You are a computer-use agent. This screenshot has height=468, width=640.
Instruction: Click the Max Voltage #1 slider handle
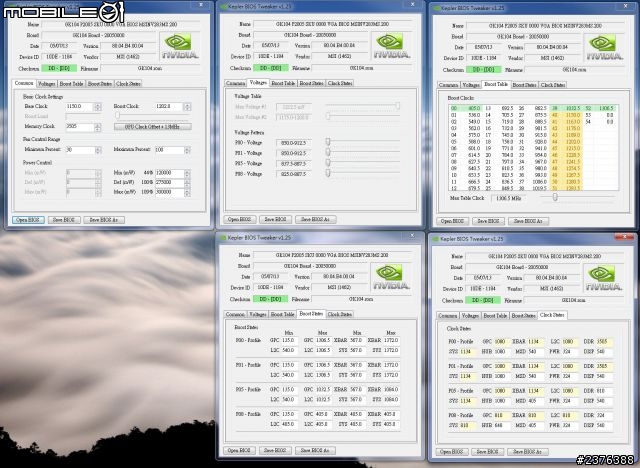[x=397, y=106]
